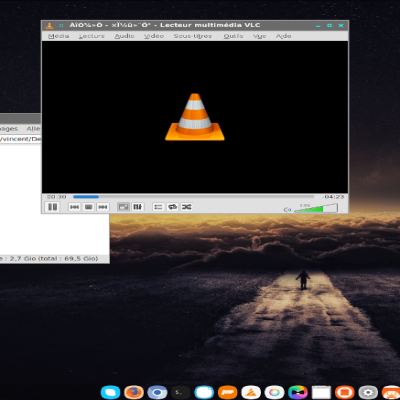Open extended settings equalizer button
This screenshot has width=400, height=400.
point(137,207)
